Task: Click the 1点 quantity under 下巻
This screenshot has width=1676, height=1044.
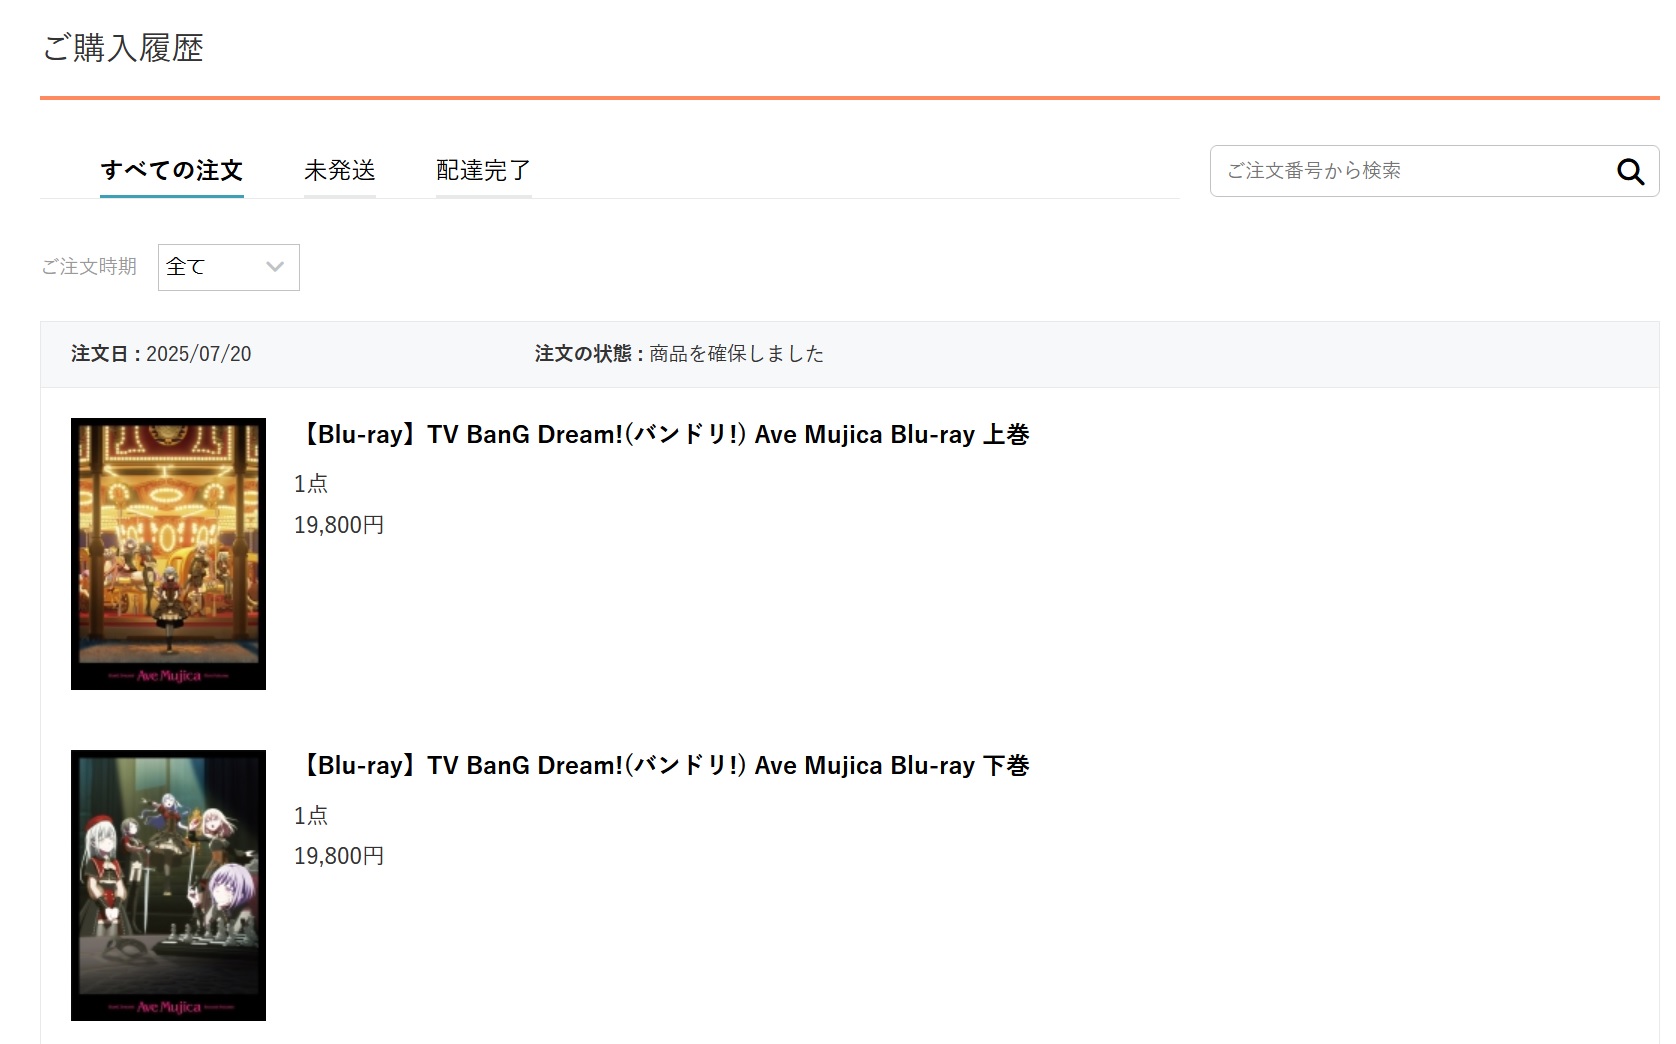Action: tap(311, 815)
